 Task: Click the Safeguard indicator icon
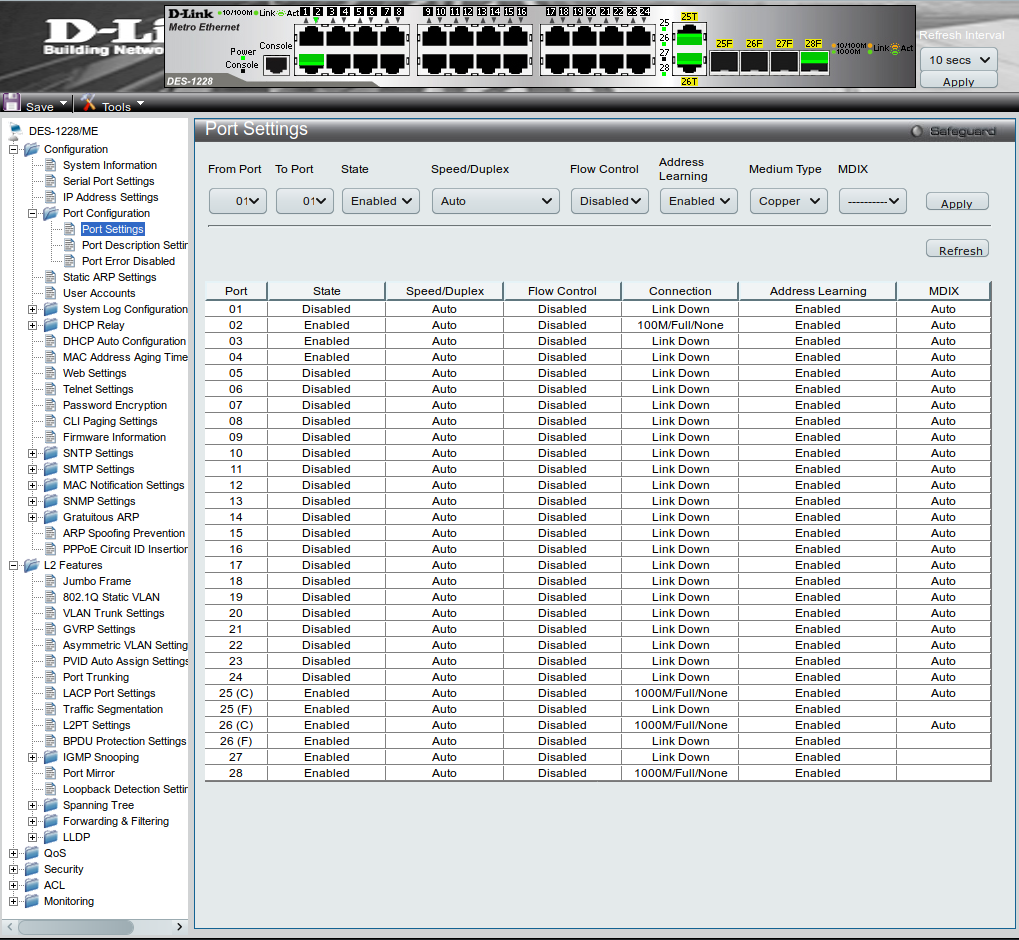[x=916, y=131]
